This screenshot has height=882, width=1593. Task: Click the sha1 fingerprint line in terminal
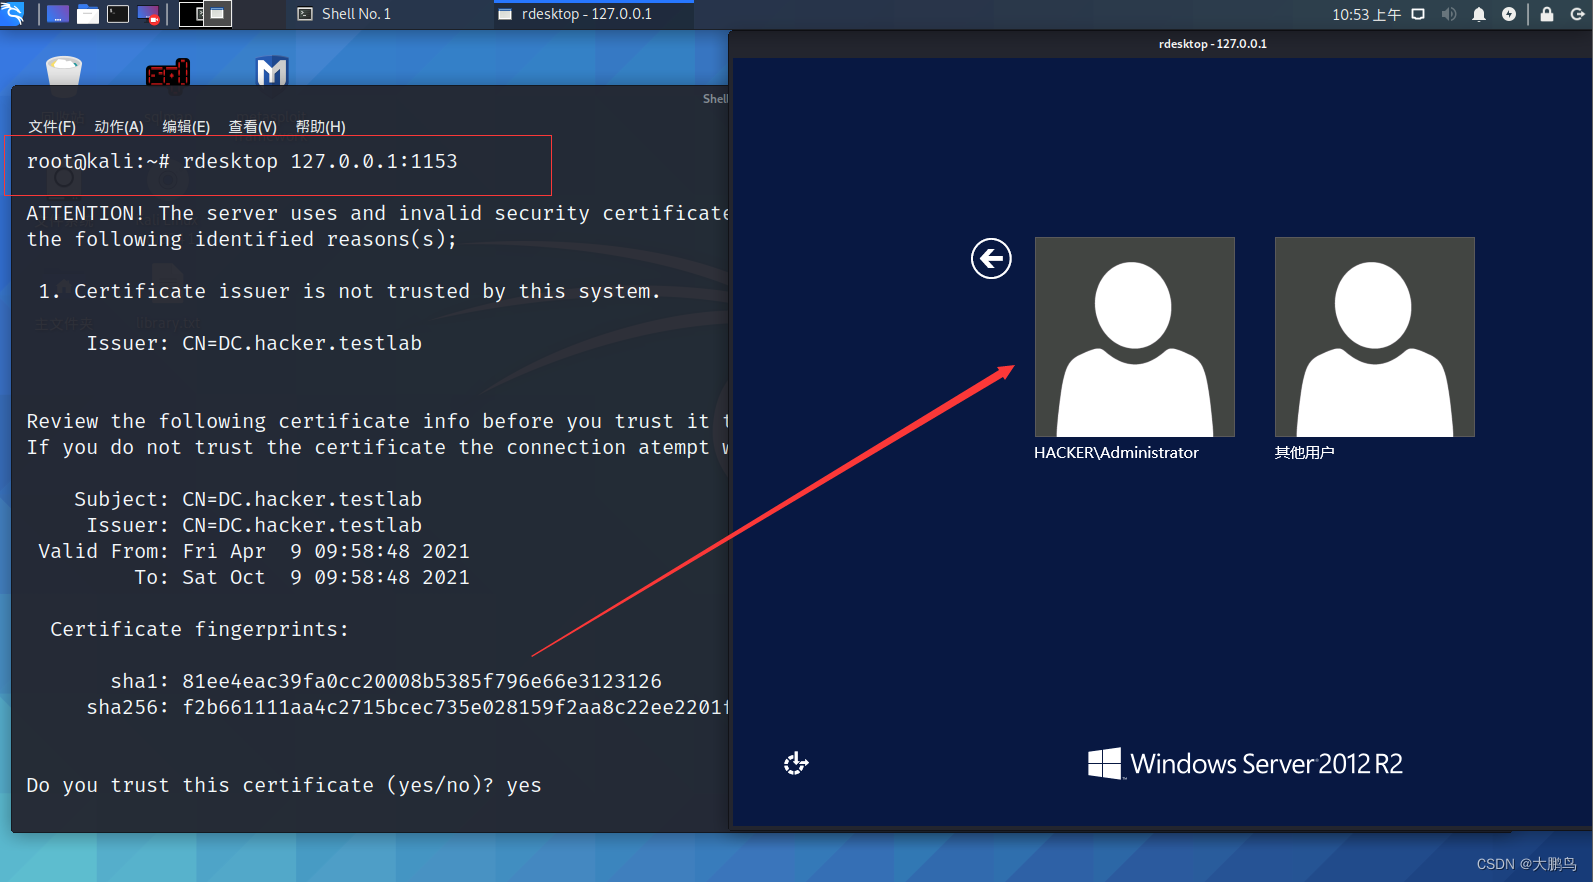tap(386, 682)
